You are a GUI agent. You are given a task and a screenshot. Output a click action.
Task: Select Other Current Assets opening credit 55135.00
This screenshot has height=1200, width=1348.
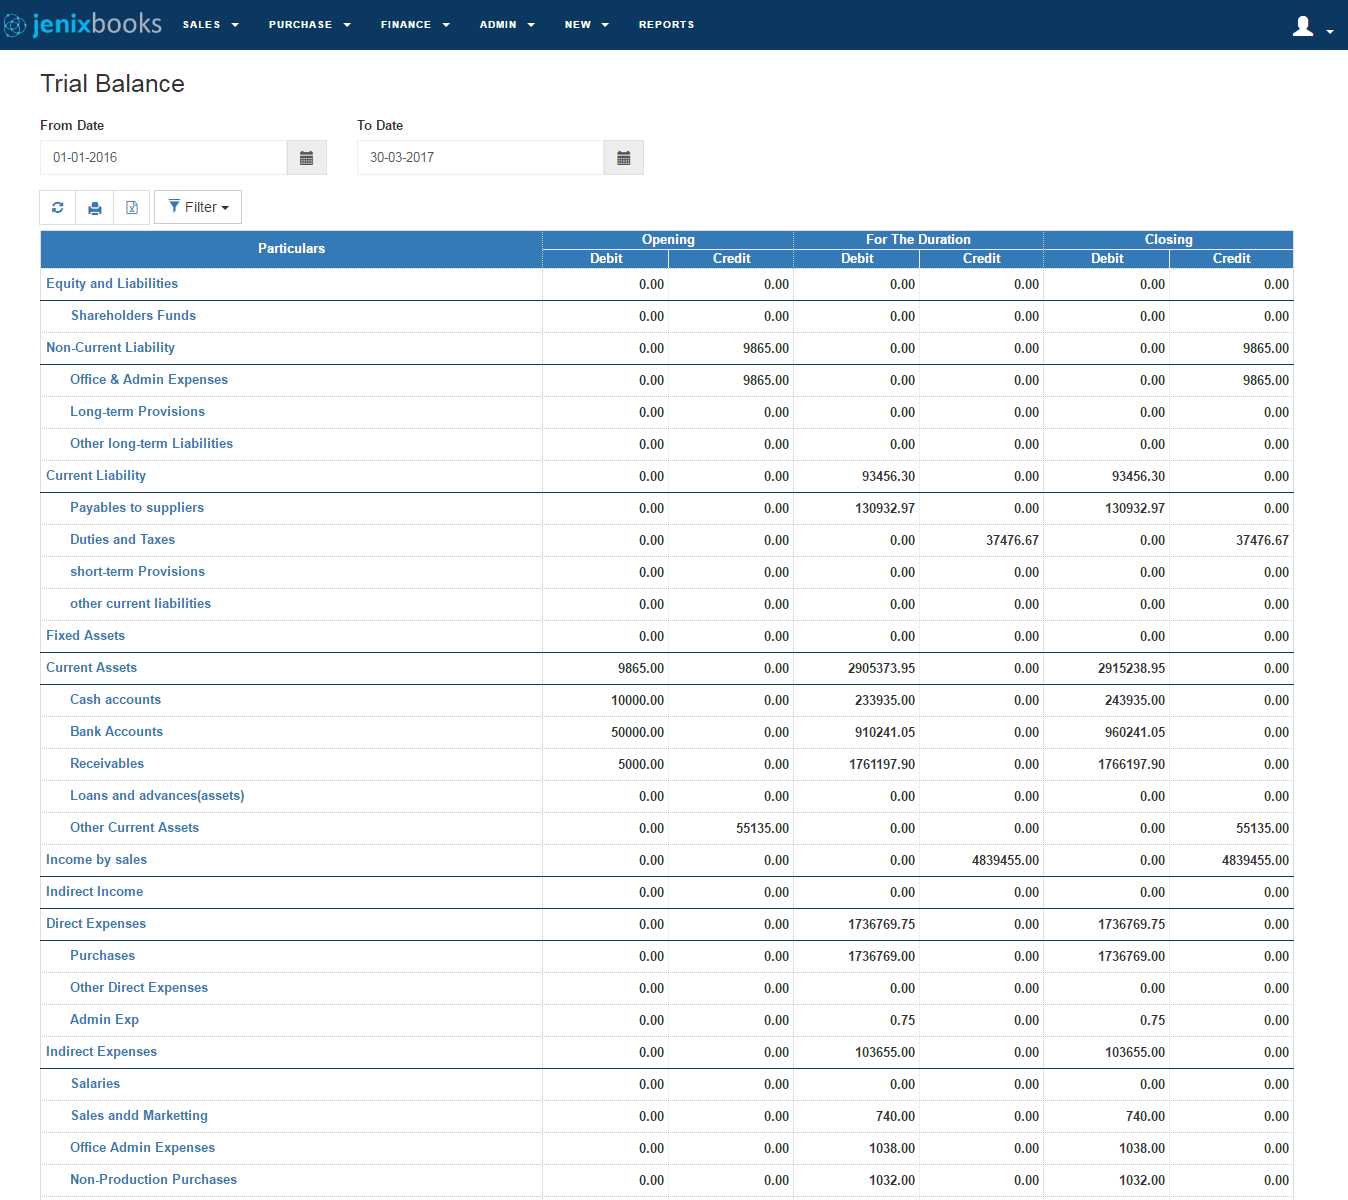click(762, 828)
